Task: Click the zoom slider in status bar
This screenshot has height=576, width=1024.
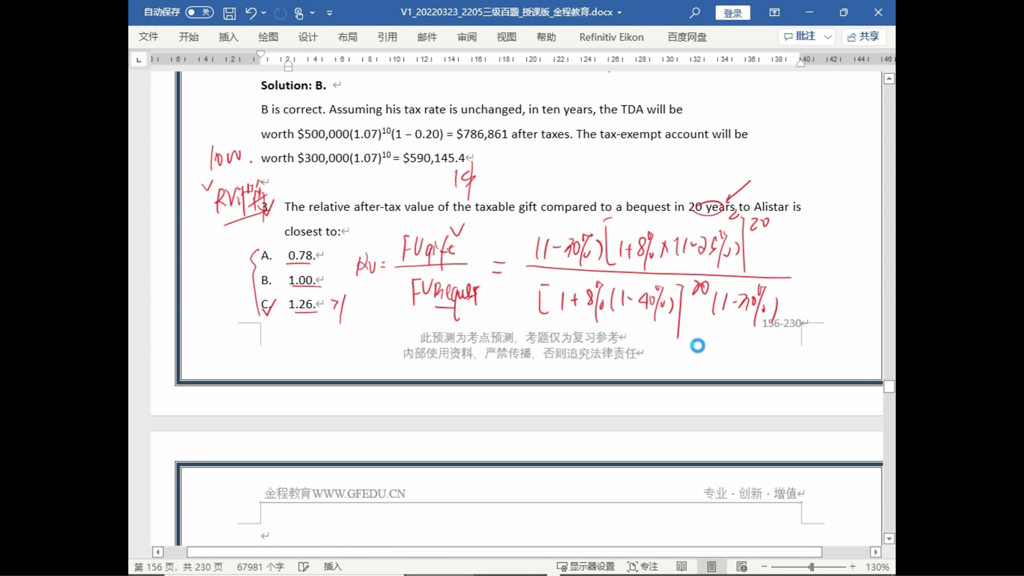Action: (x=810, y=567)
